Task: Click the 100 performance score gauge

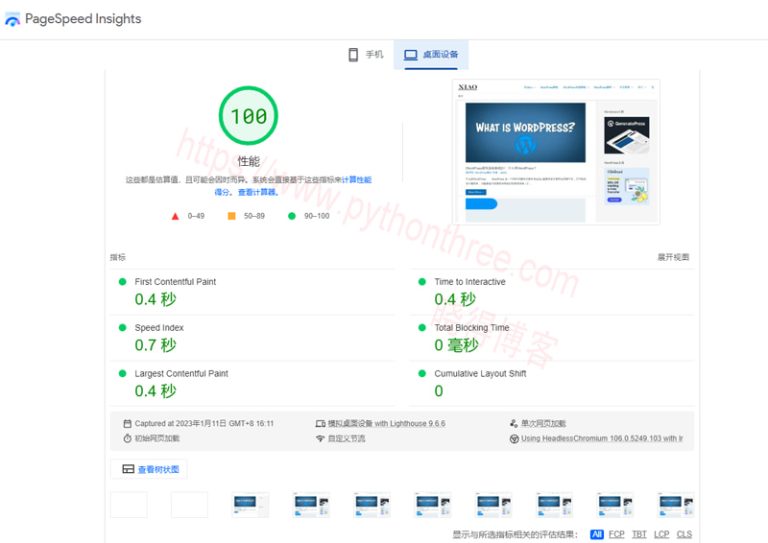Action: click(x=248, y=116)
